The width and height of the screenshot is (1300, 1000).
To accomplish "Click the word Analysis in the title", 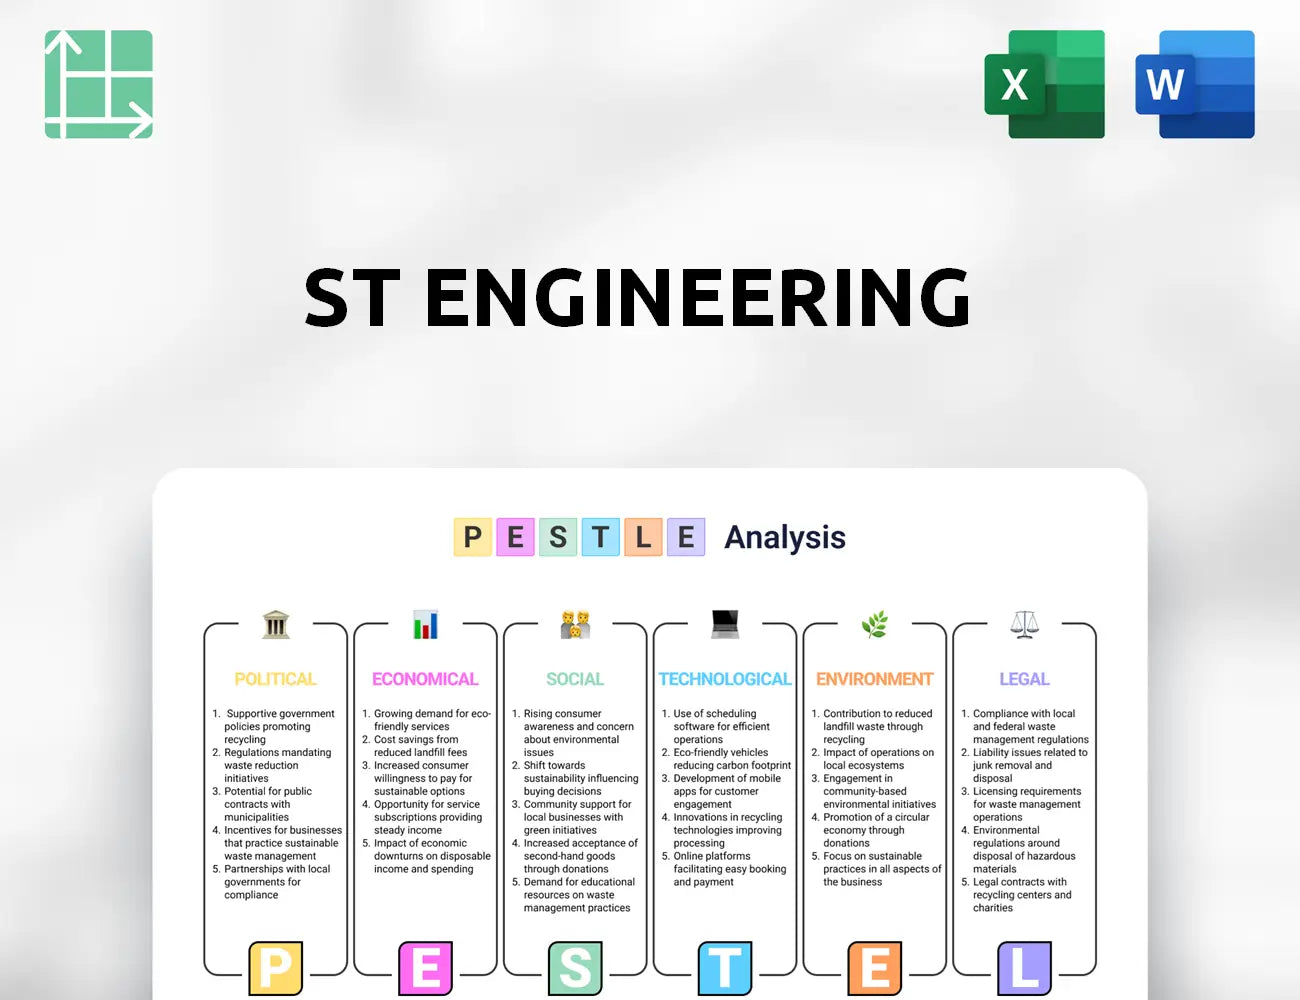I will [785, 538].
